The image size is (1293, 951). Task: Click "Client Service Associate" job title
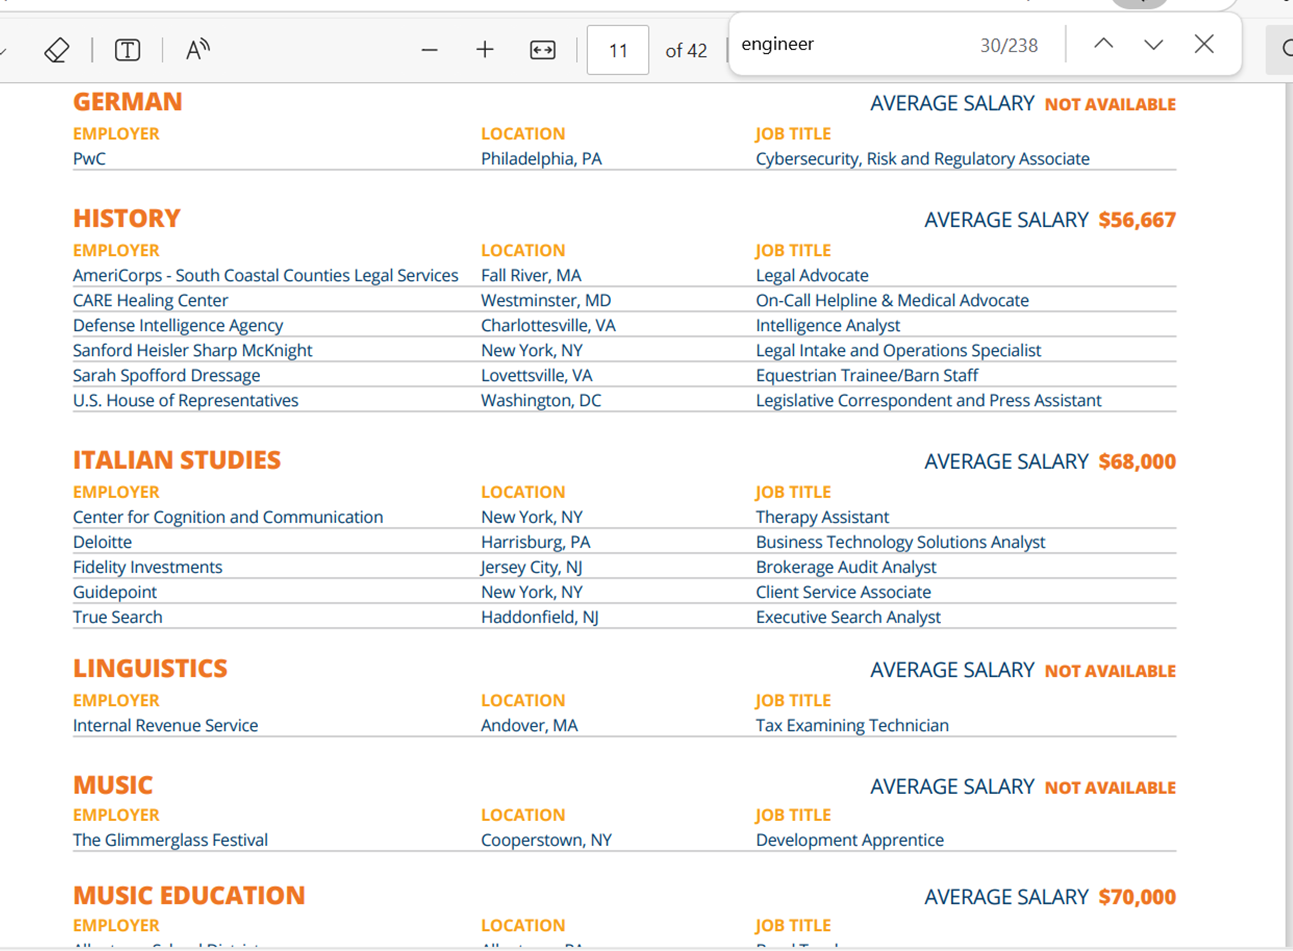pos(843,592)
